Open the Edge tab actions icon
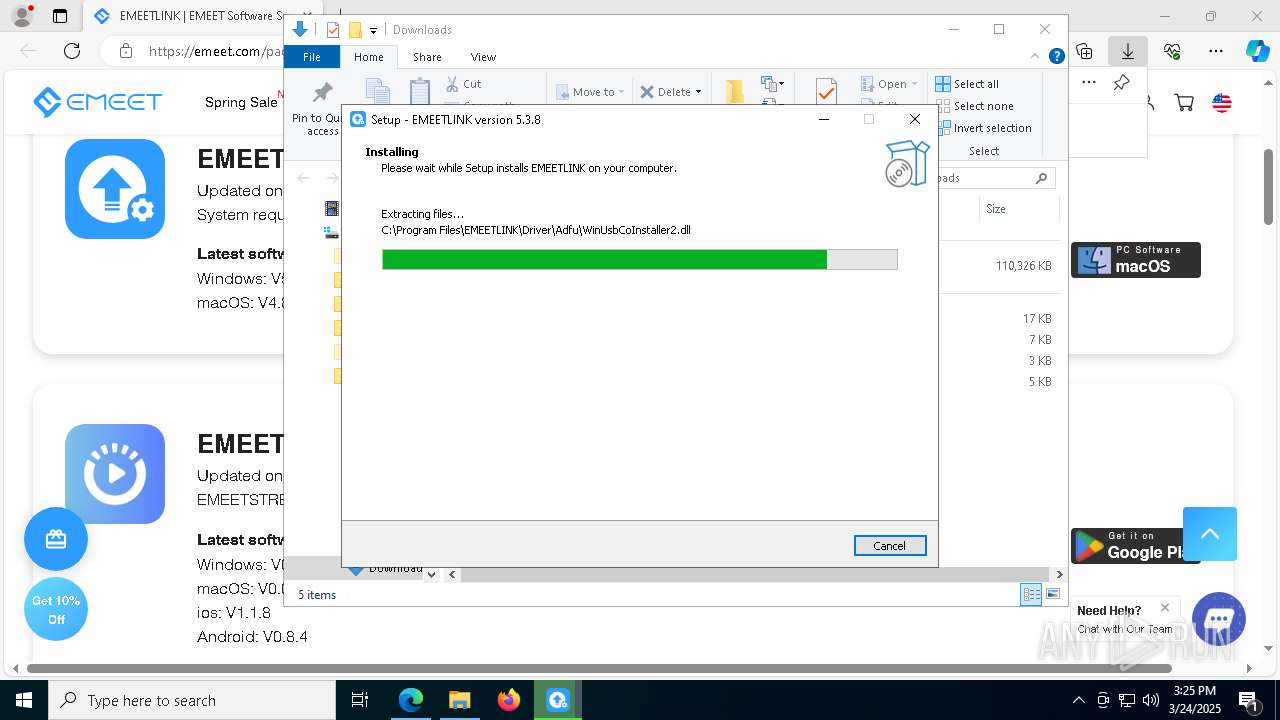1280x720 pixels. [x=60, y=16]
